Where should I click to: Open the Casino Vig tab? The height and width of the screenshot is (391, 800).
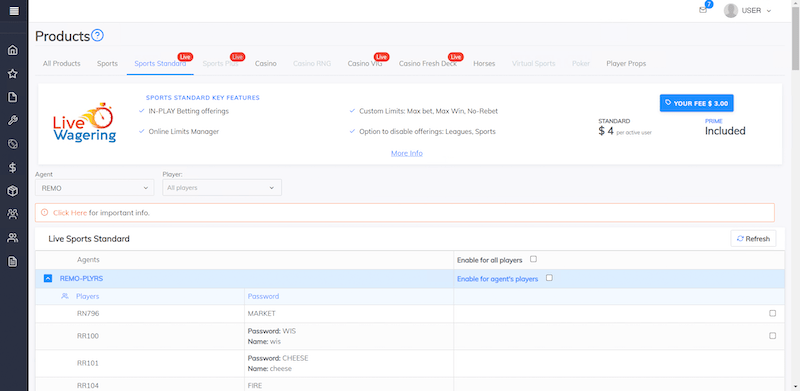365,64
